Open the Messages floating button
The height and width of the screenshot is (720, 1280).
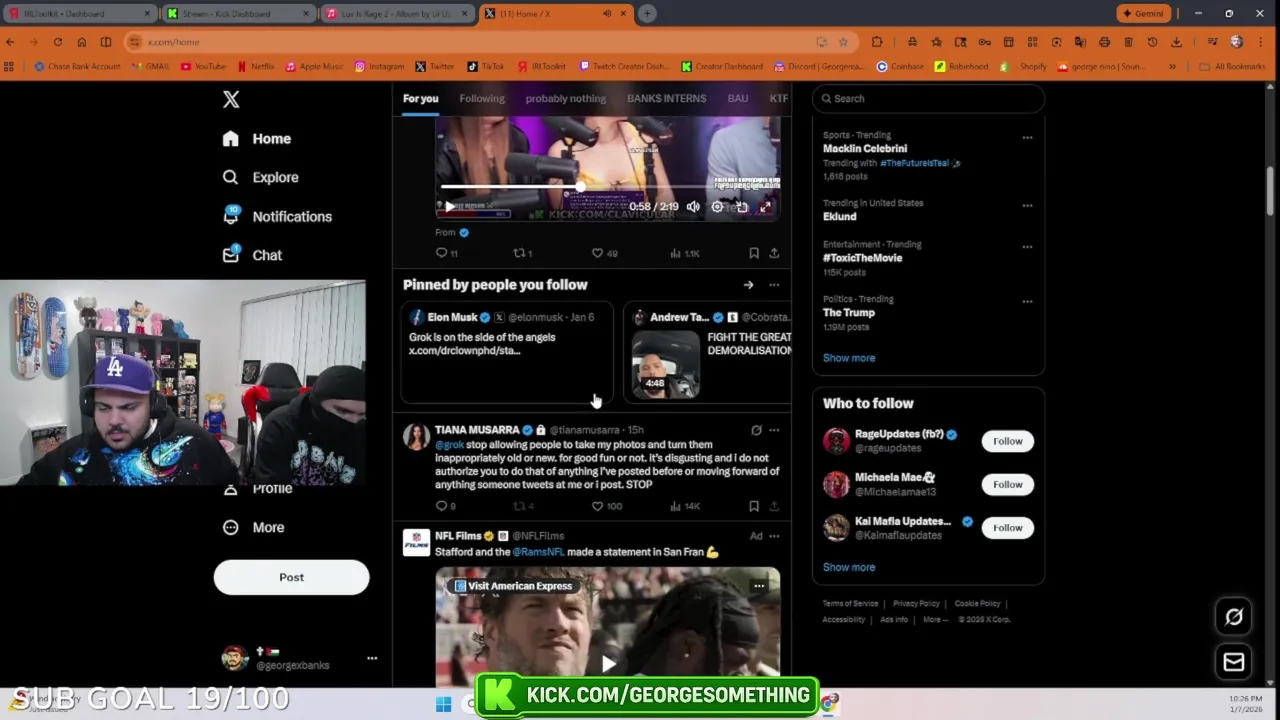click(1234, 662)
